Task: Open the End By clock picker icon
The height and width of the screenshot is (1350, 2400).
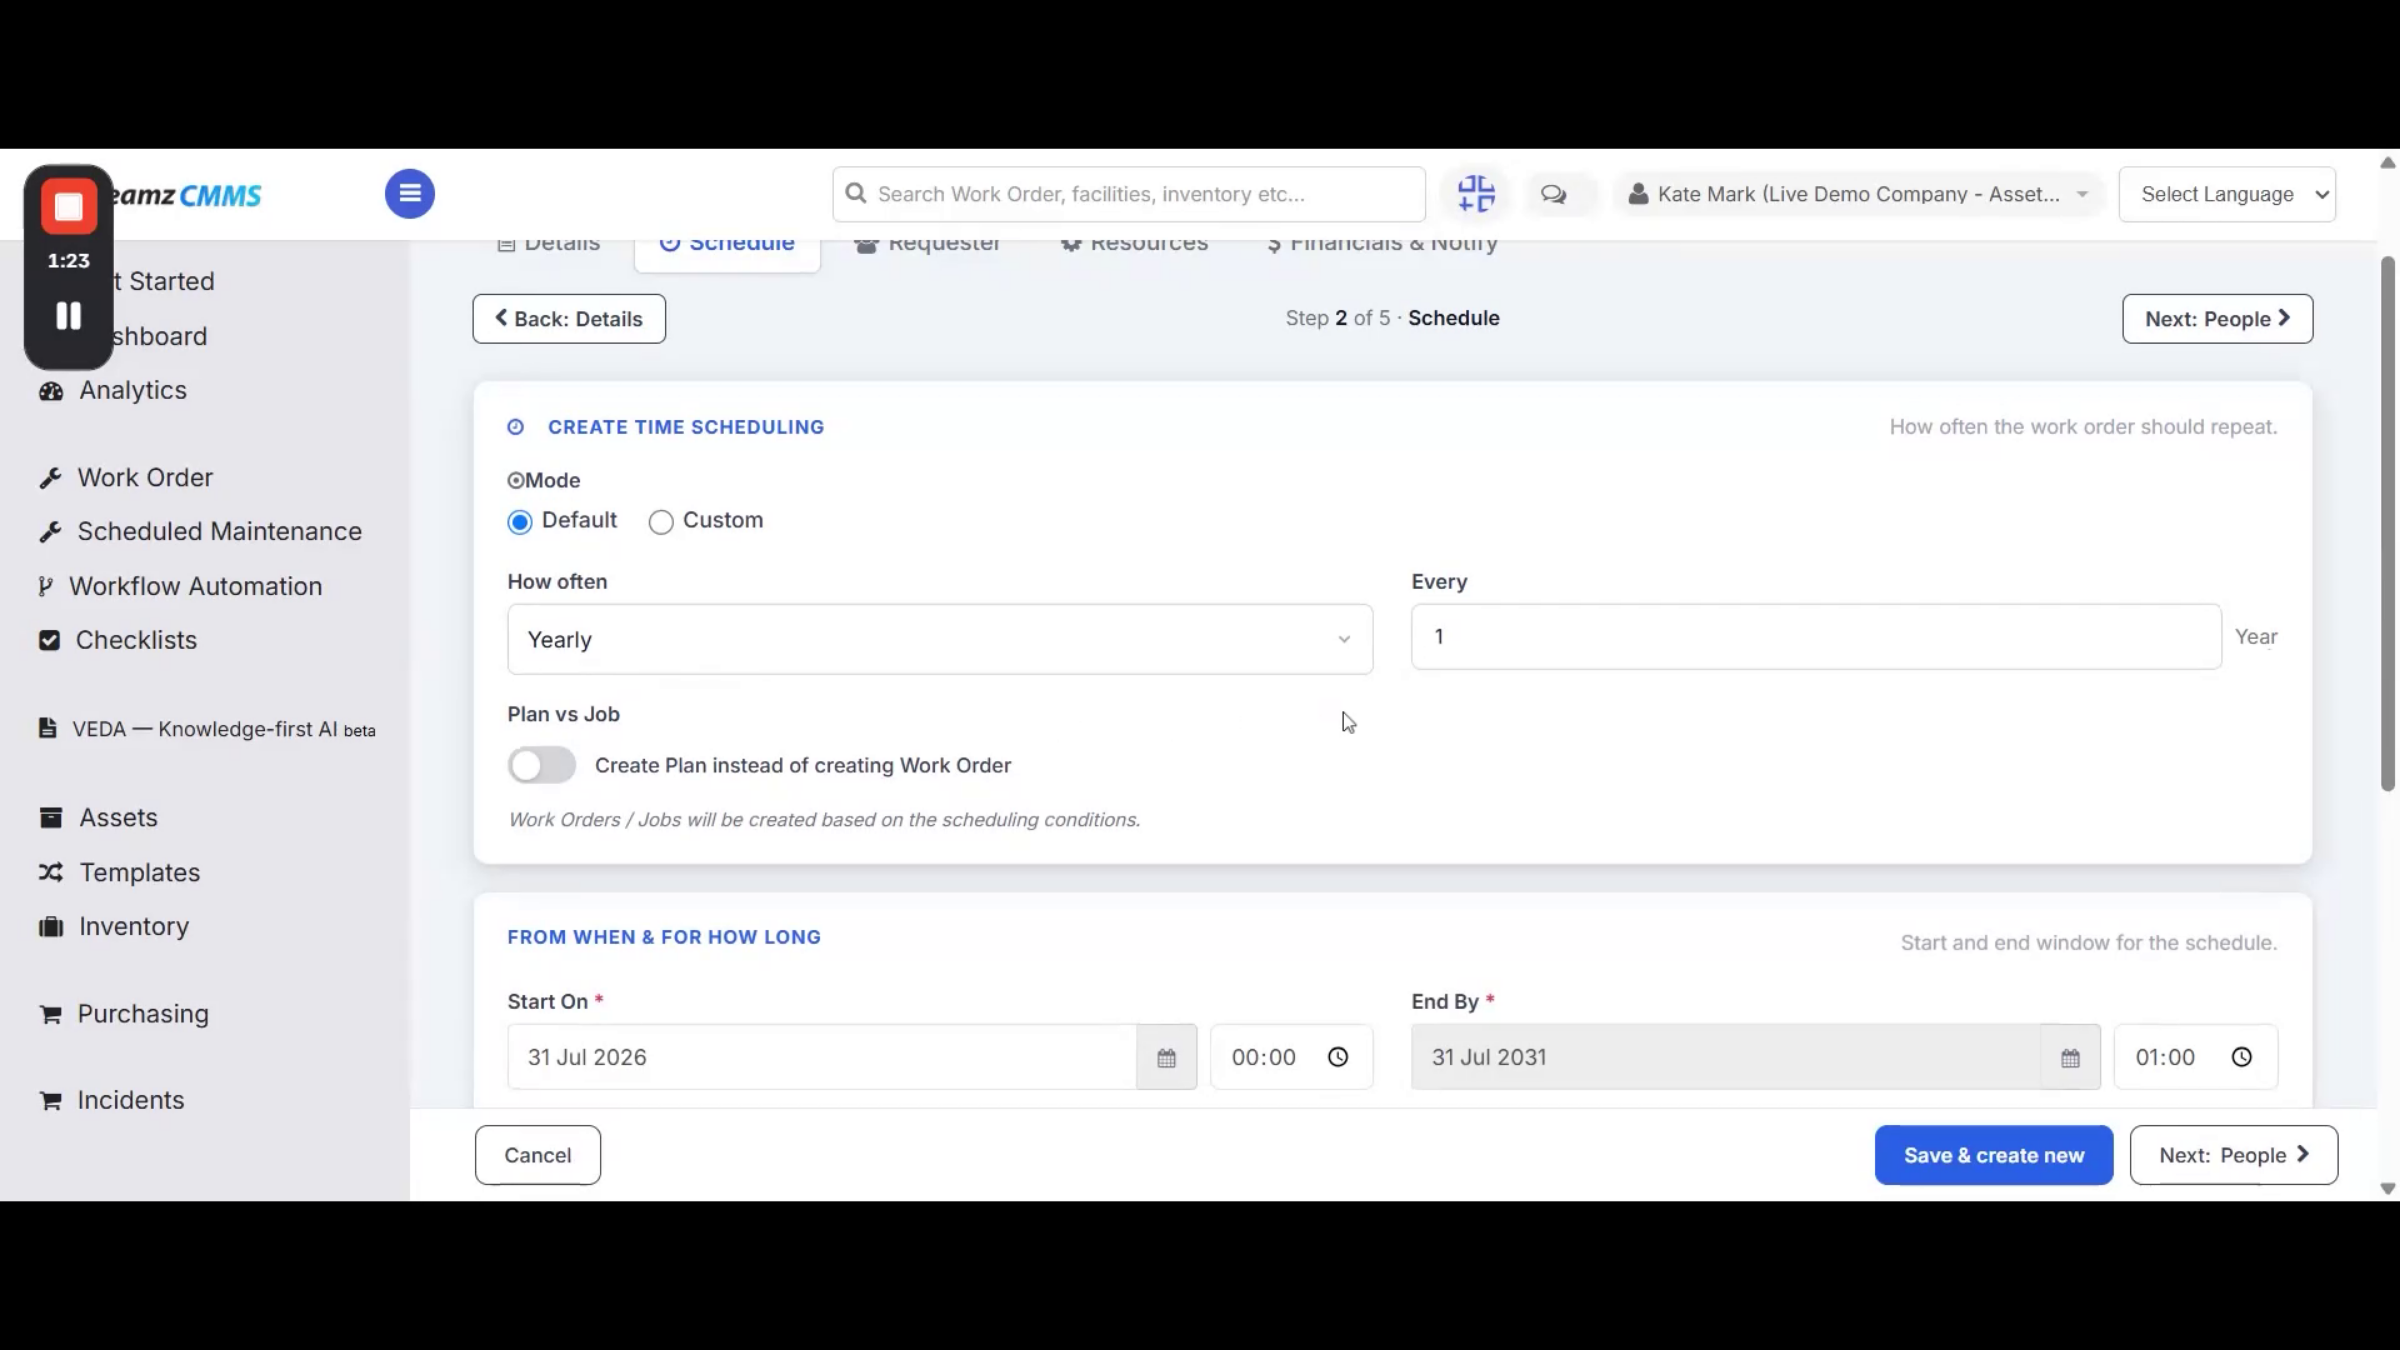Action: (2242, 1057)
